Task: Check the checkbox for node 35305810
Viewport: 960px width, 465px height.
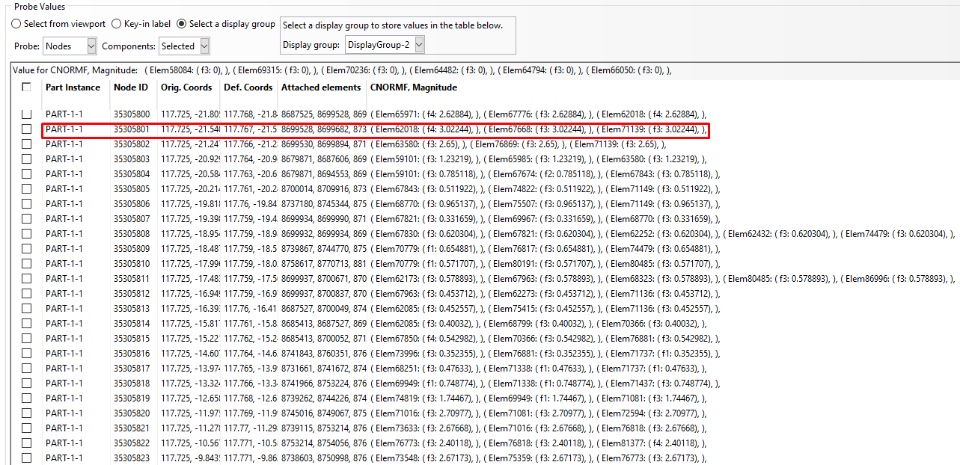Action: coord(26,263)
